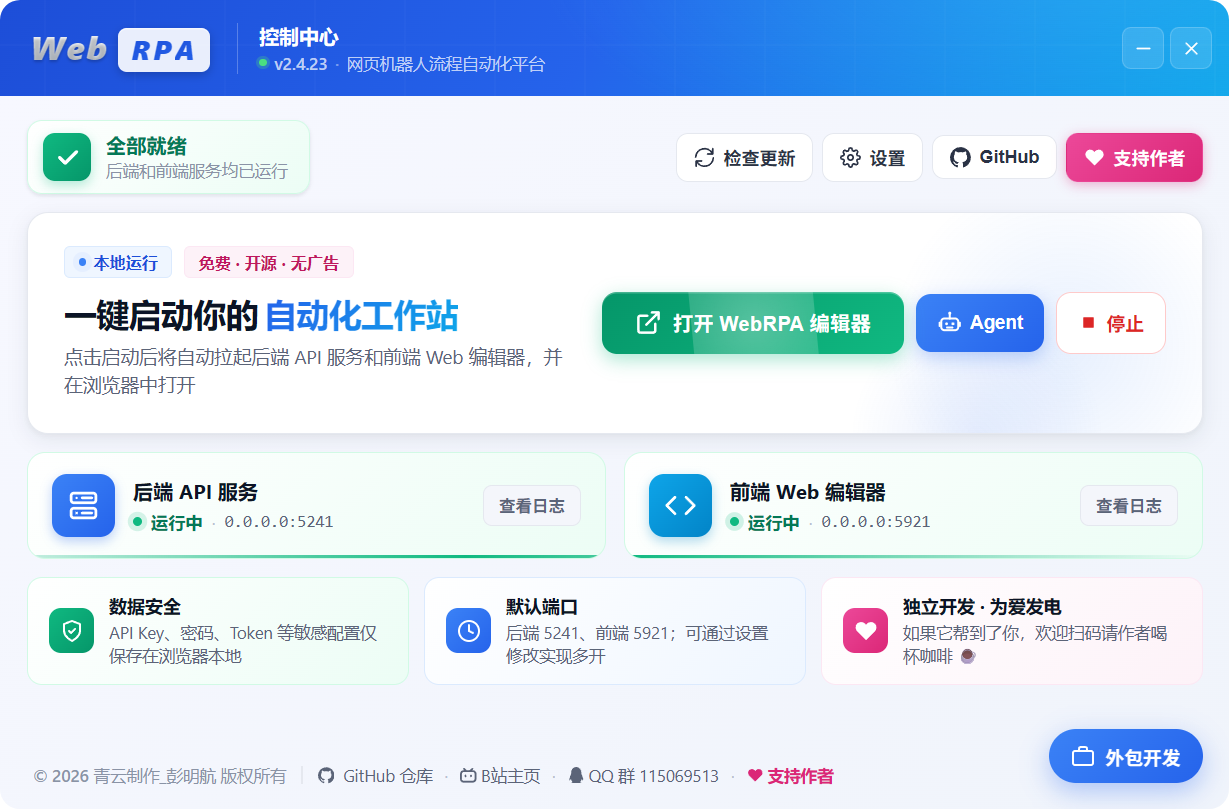Click the Bilibili icon next to B站主页
Image resolution: width=1229 pixels, height=809 pixels.
[468, 775]
